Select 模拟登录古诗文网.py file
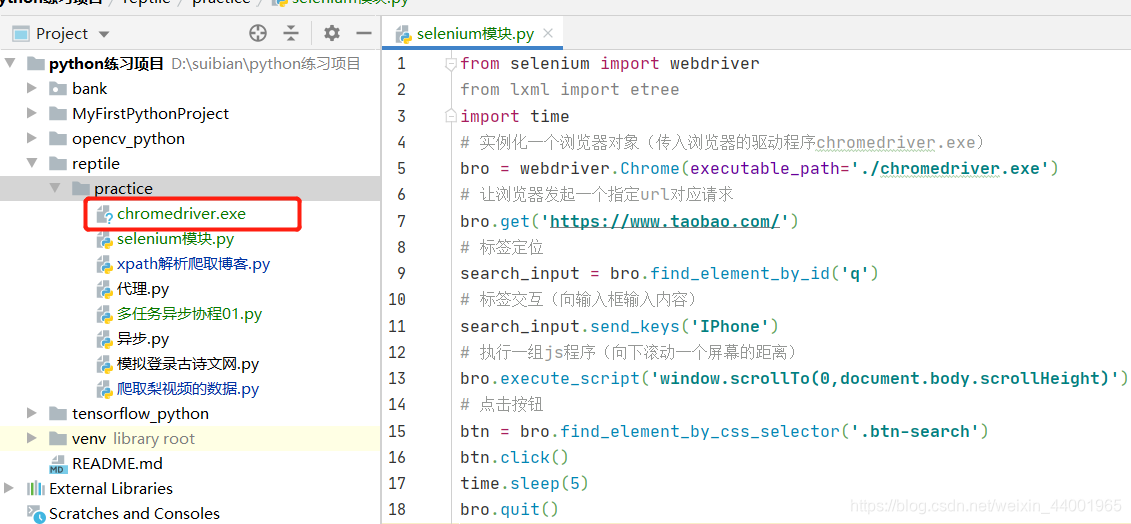1131x524 pixels. pos(188,364)
